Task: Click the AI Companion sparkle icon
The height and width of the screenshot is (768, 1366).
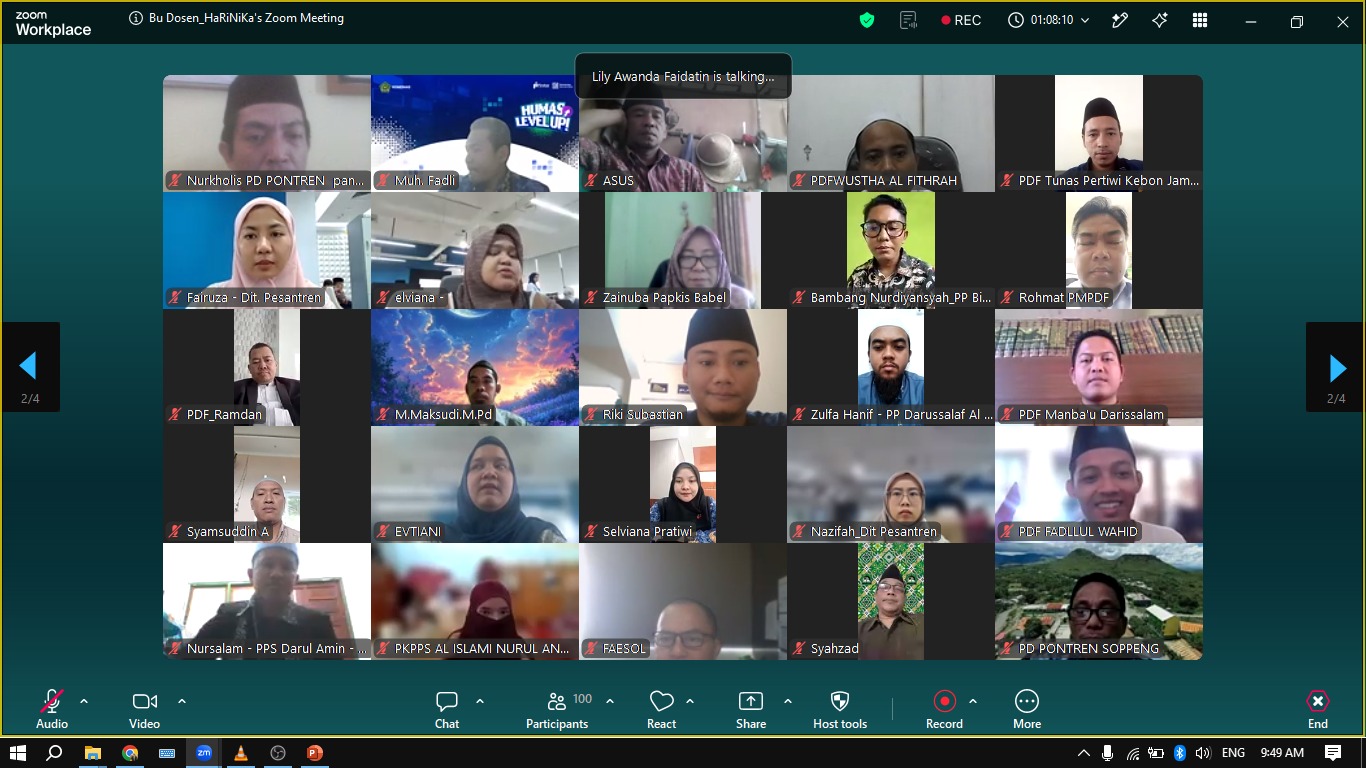Action: click(x=1160, y=20)
